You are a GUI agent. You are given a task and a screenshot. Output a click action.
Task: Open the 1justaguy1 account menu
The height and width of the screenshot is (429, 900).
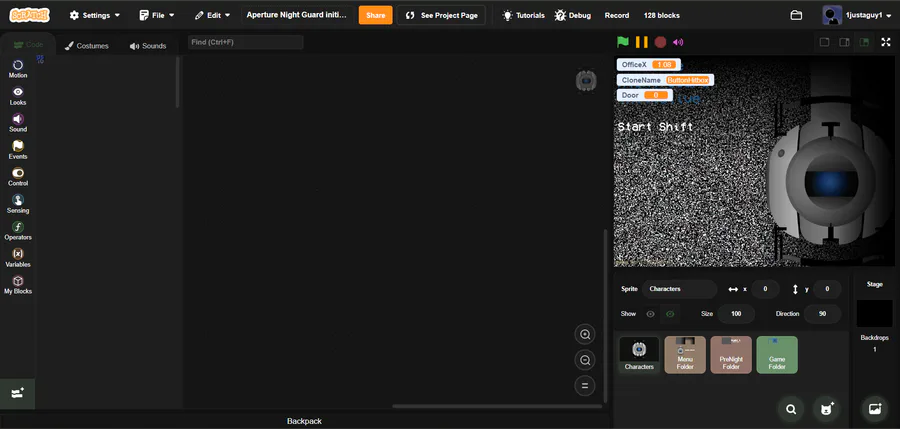click(x=856, y=16)
